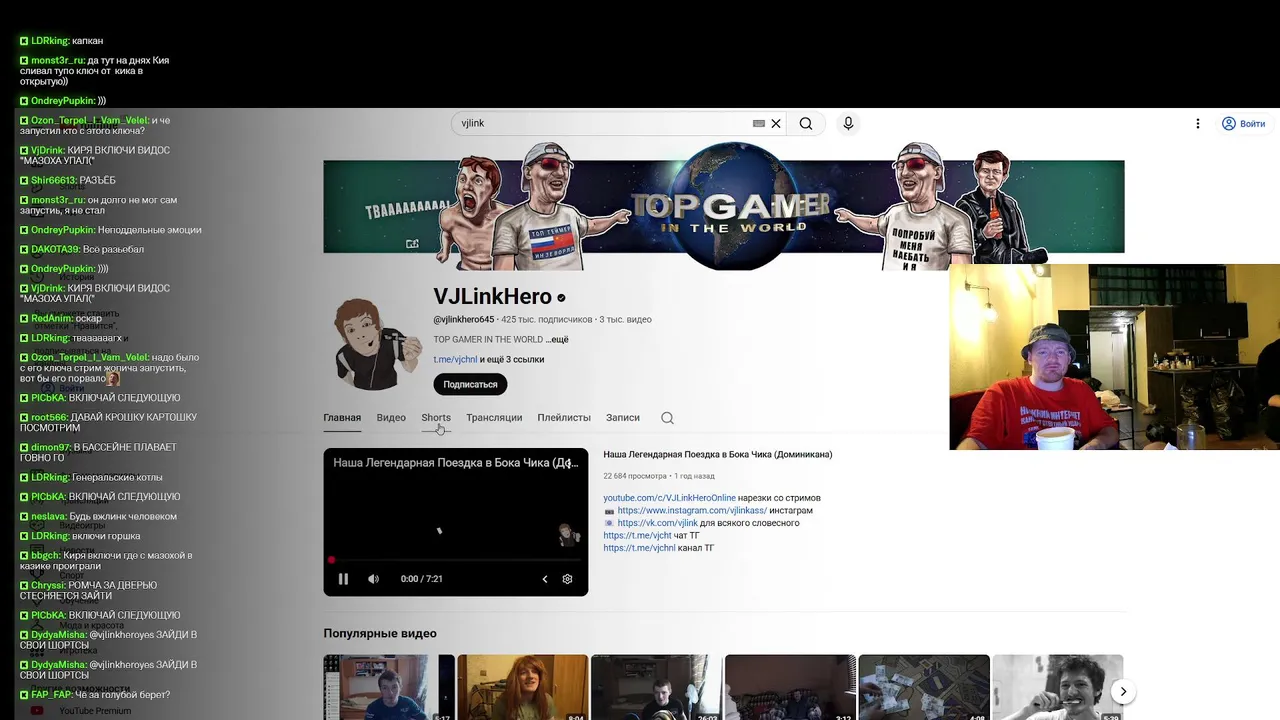
Task: Open youtube.com/c/VJLinkHeroOnline link
Action: click(669, 498)
